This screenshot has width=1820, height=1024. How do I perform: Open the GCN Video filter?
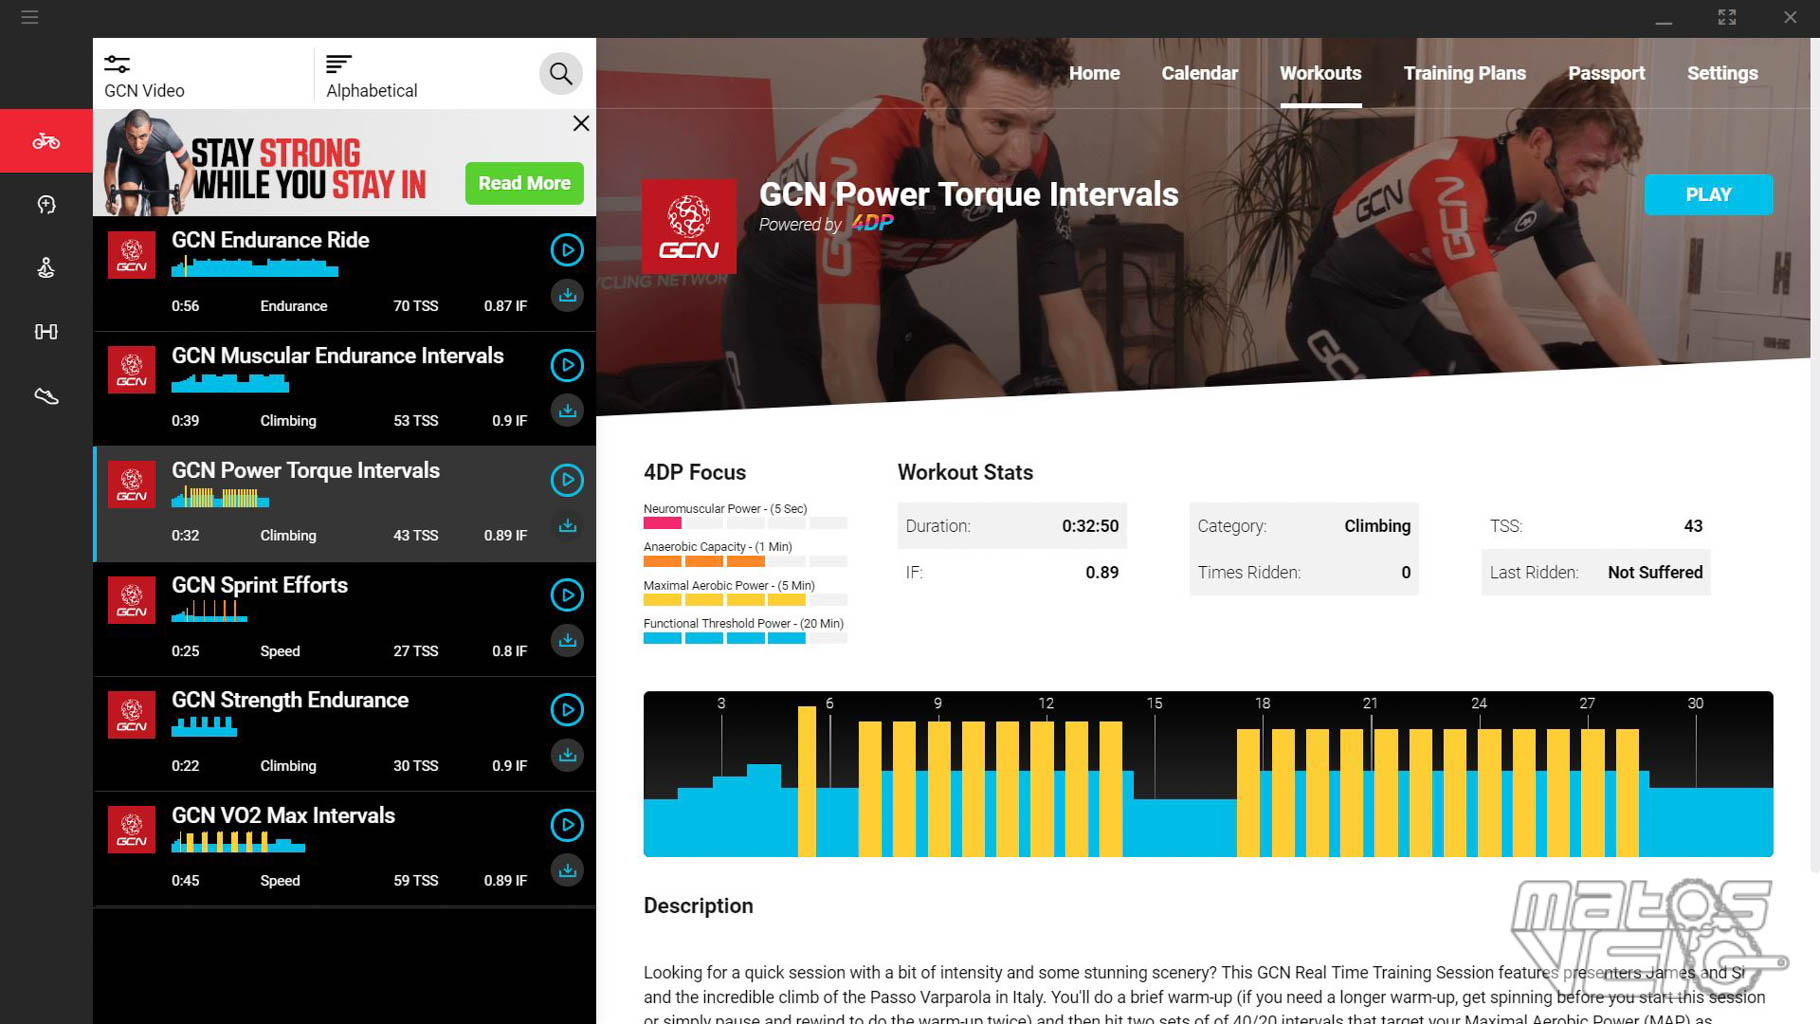pyautogui.click(x=144, y=75)
